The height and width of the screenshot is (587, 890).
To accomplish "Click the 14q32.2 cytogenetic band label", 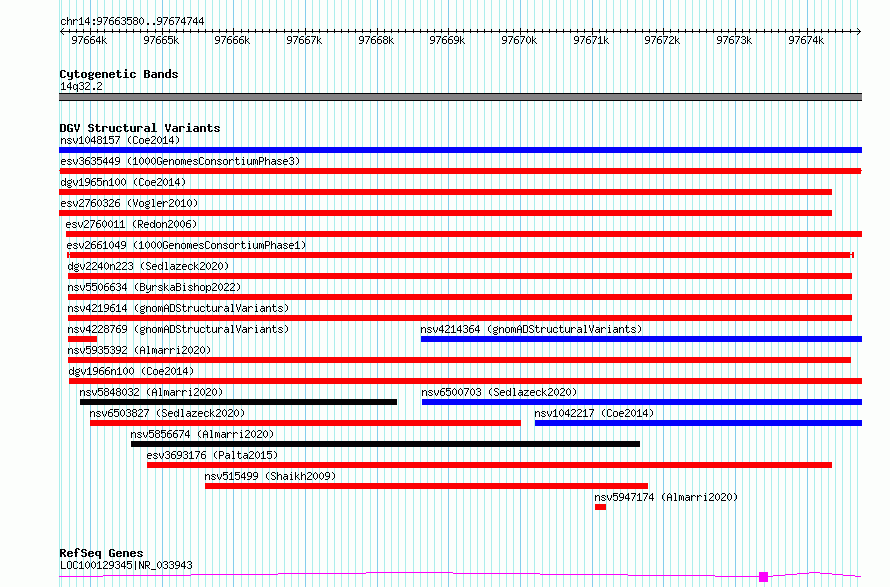I will pyautogui.click(x=81, y=86).
